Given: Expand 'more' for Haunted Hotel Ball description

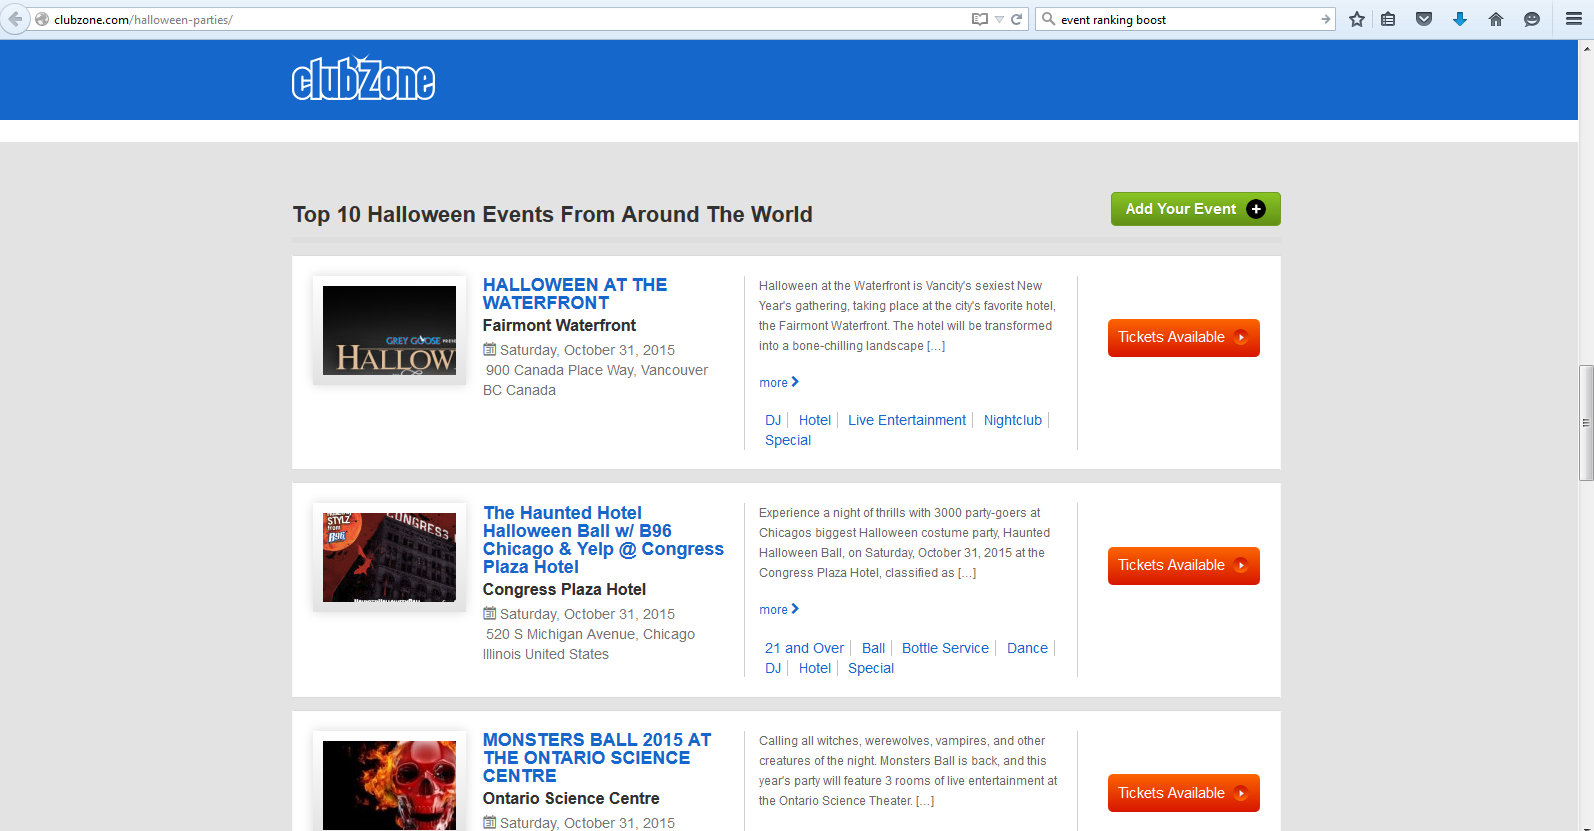Looking at the screenshot, I should coord(779,609).
